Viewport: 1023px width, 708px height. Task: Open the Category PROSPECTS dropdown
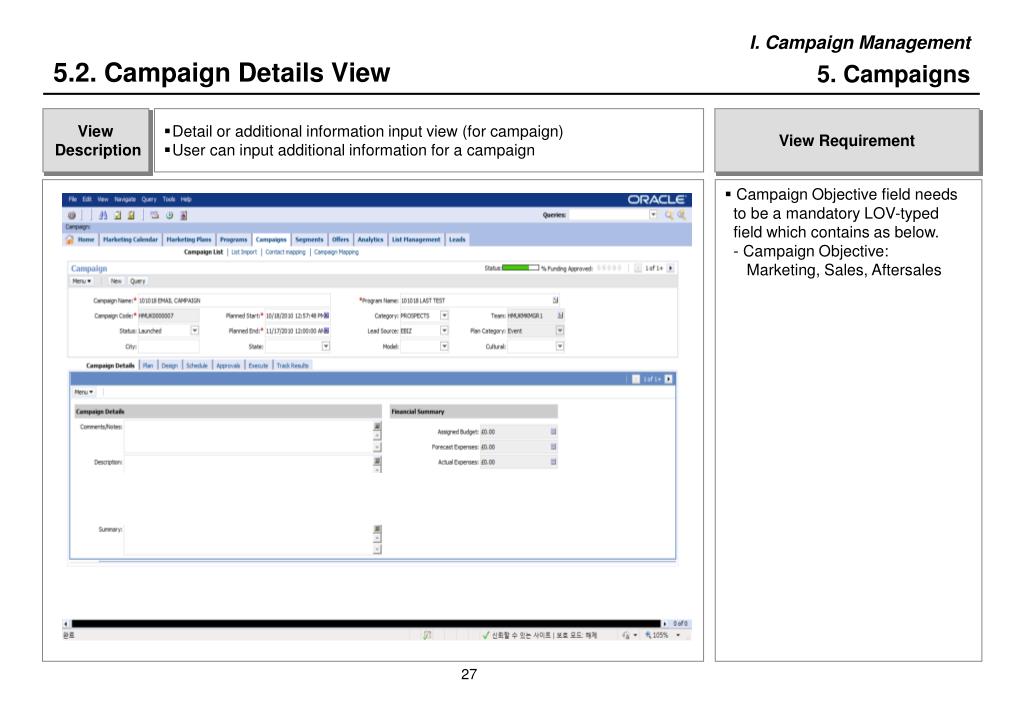[444, 315]
